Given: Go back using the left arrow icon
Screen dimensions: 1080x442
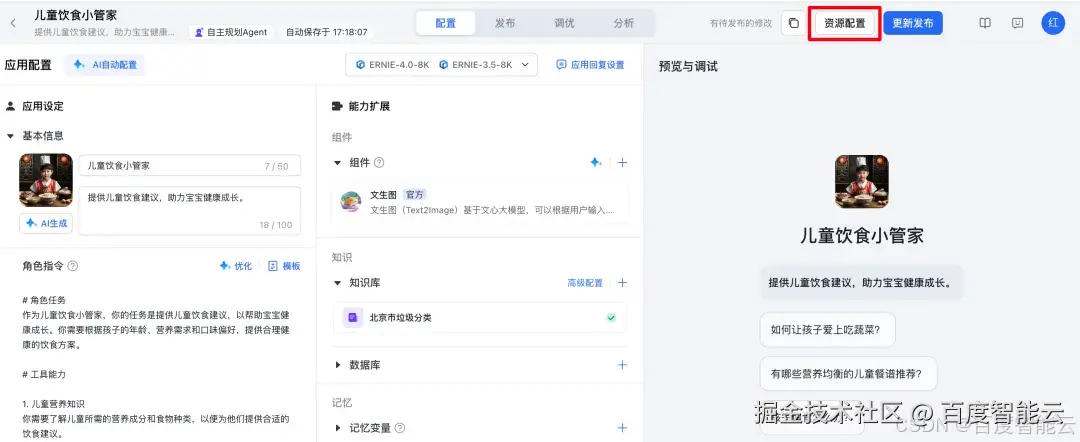Looking at the screenshot, I should [13, 23].
